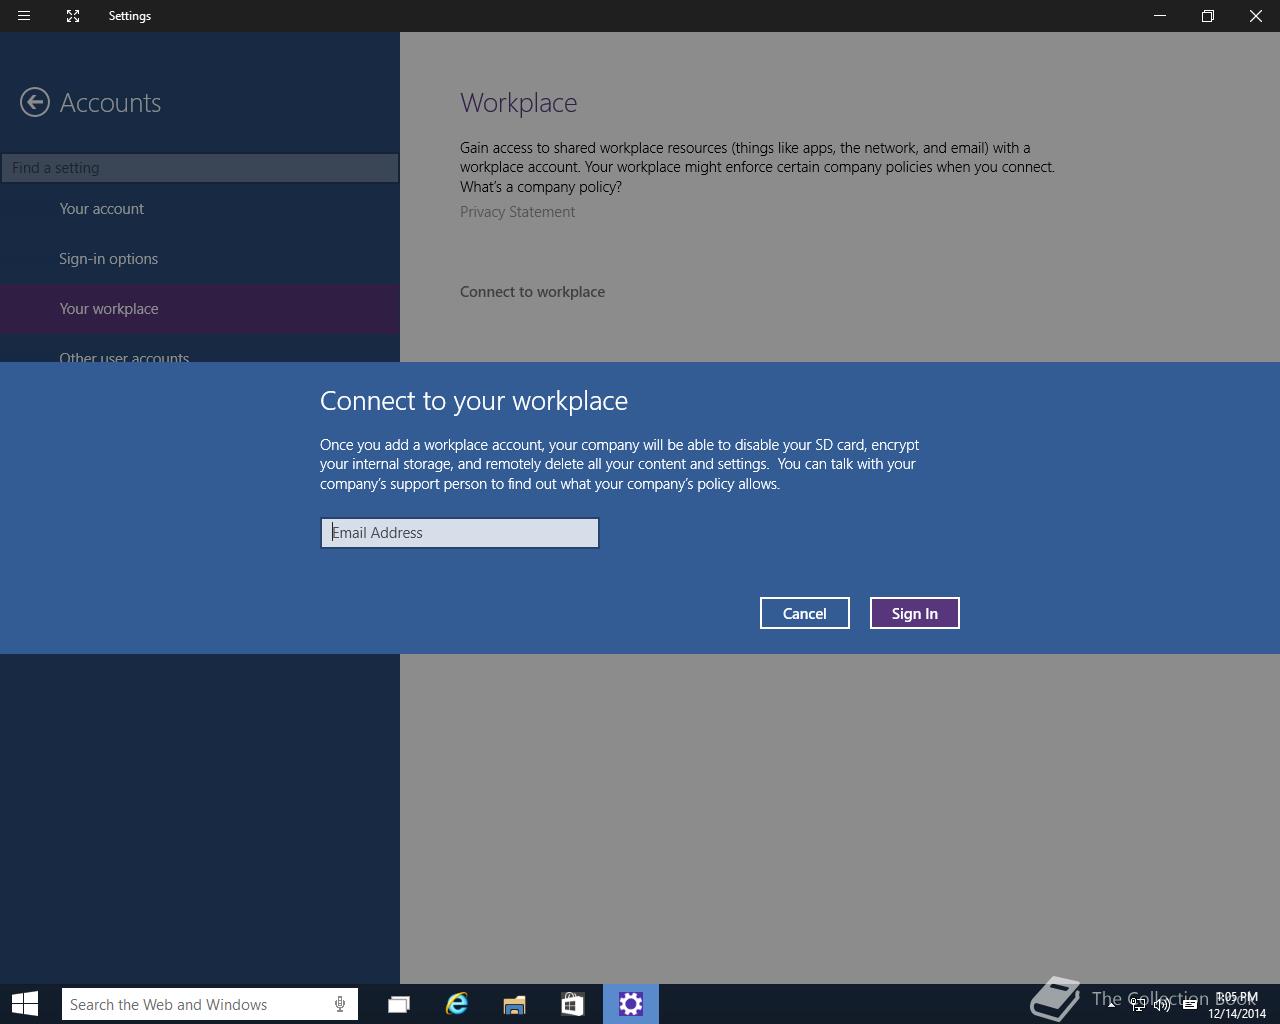Open volume control tray icon

pos(1162,1005)
